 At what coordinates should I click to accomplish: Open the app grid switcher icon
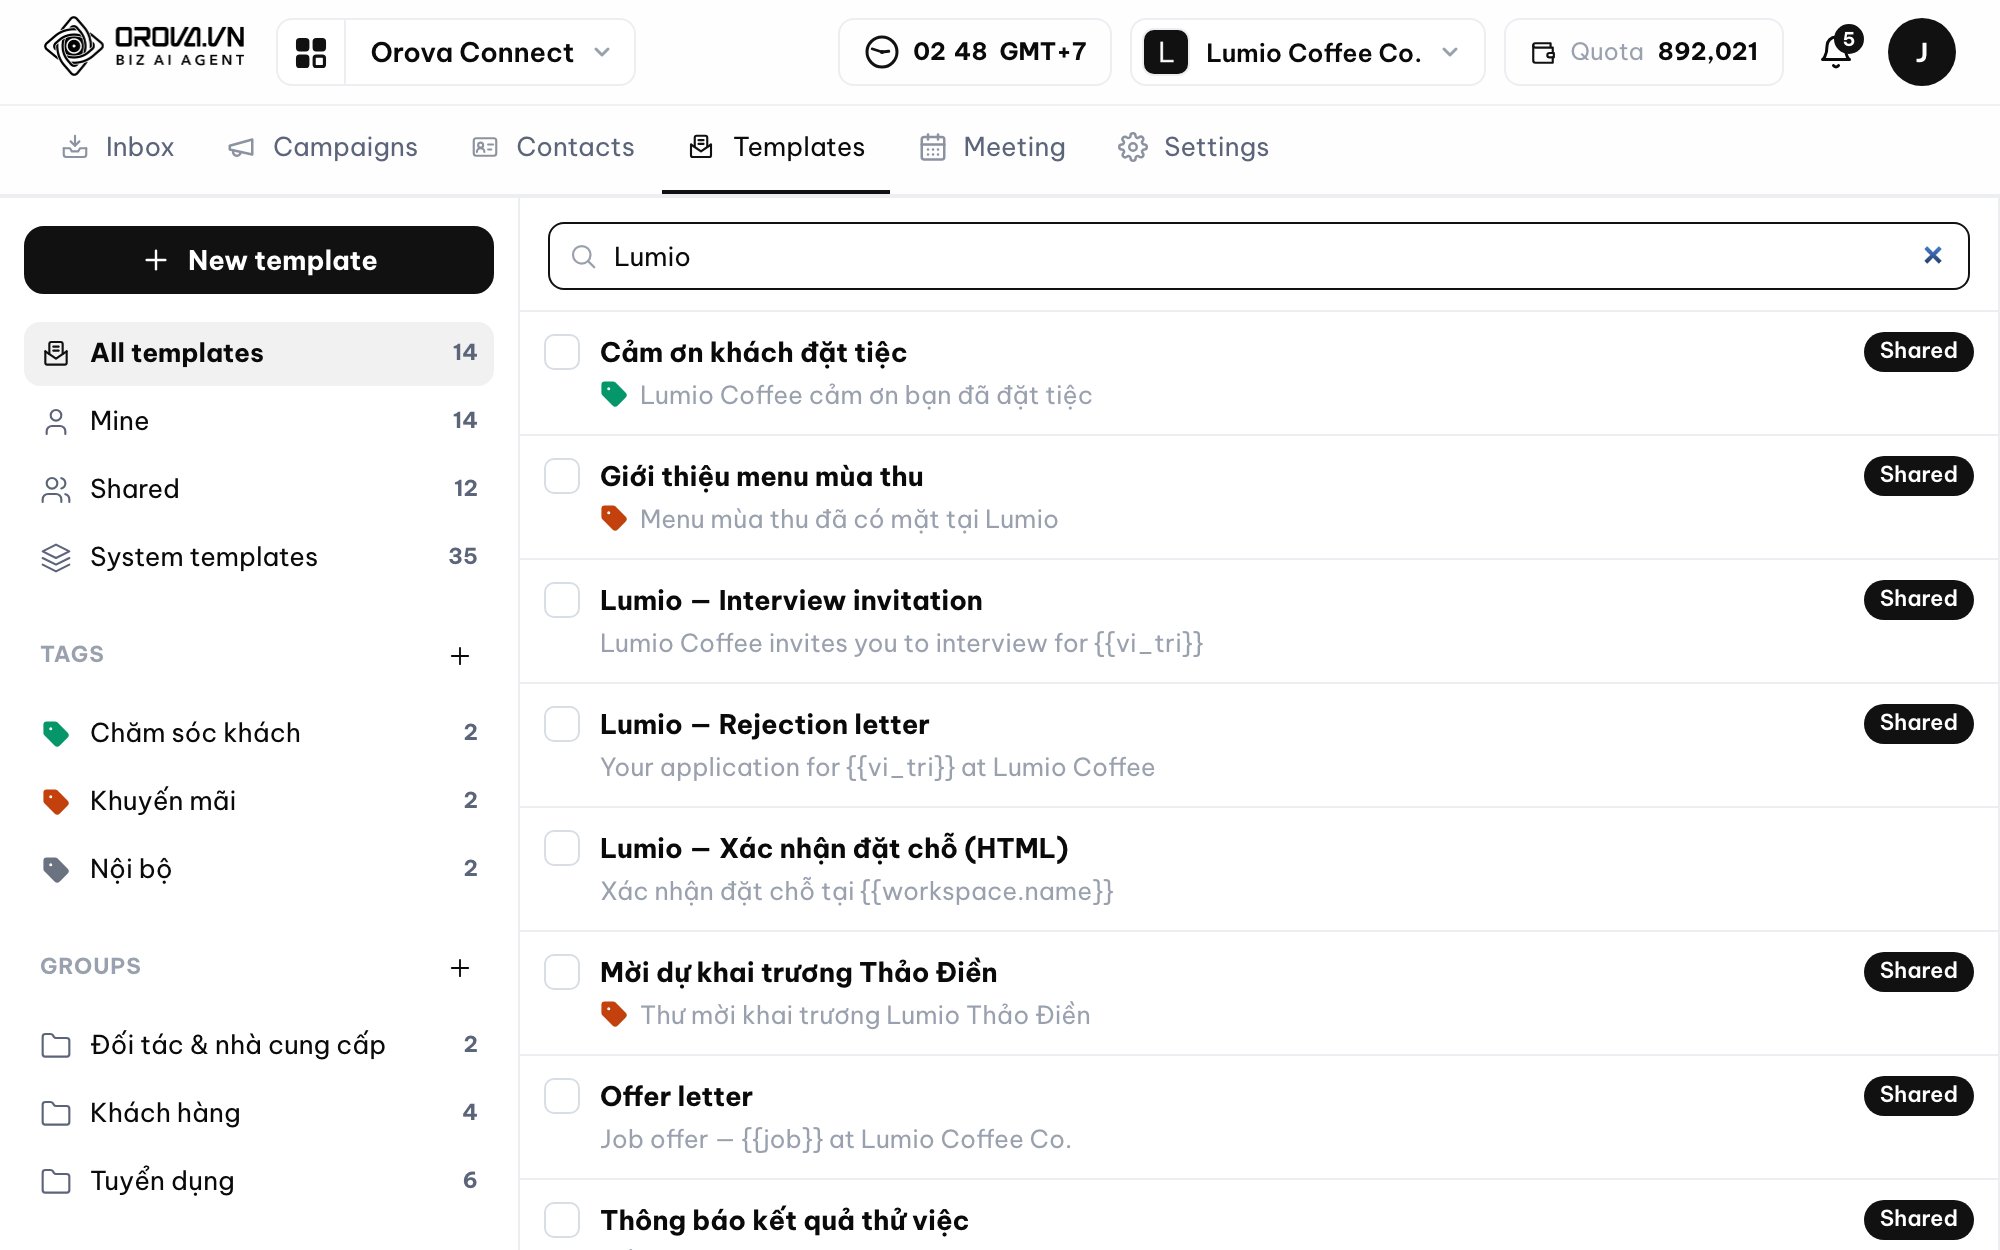click(x=311, y=52)
